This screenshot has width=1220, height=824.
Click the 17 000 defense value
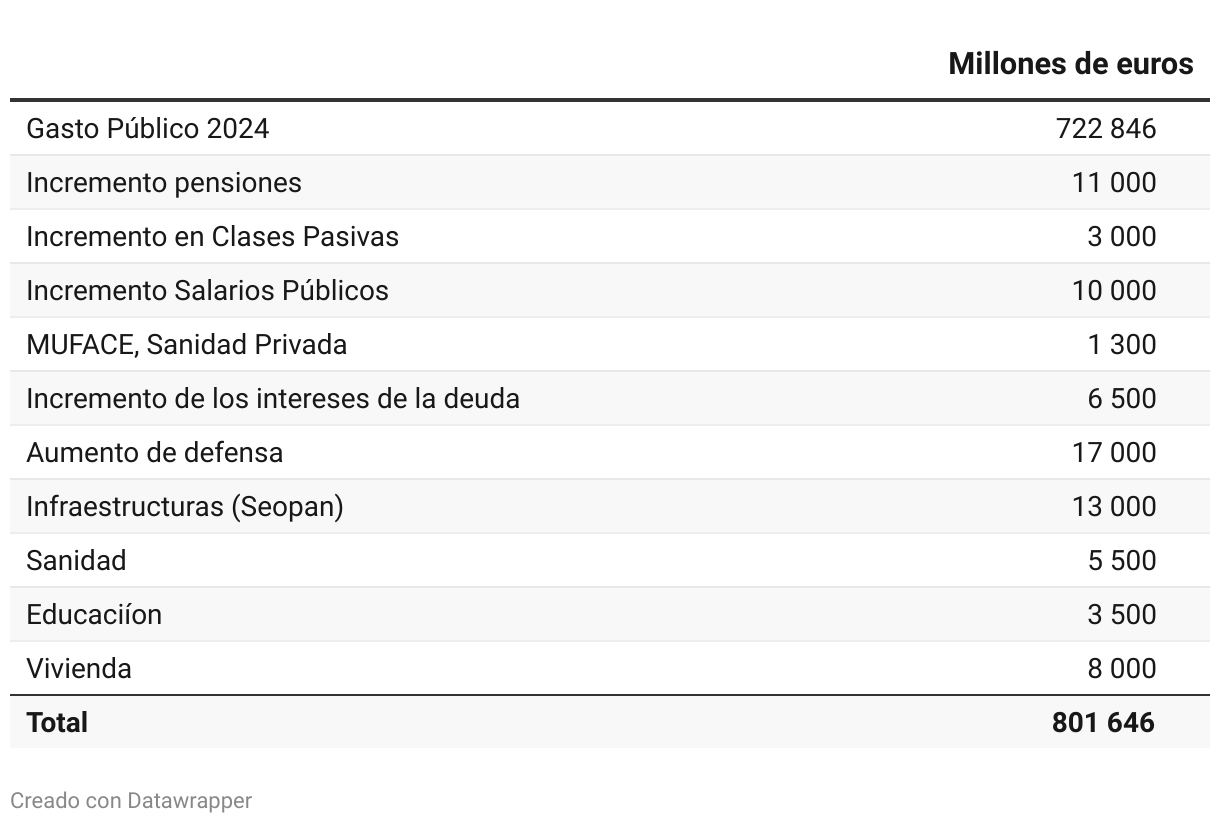pyautogui.click(x=1114, y=453)
